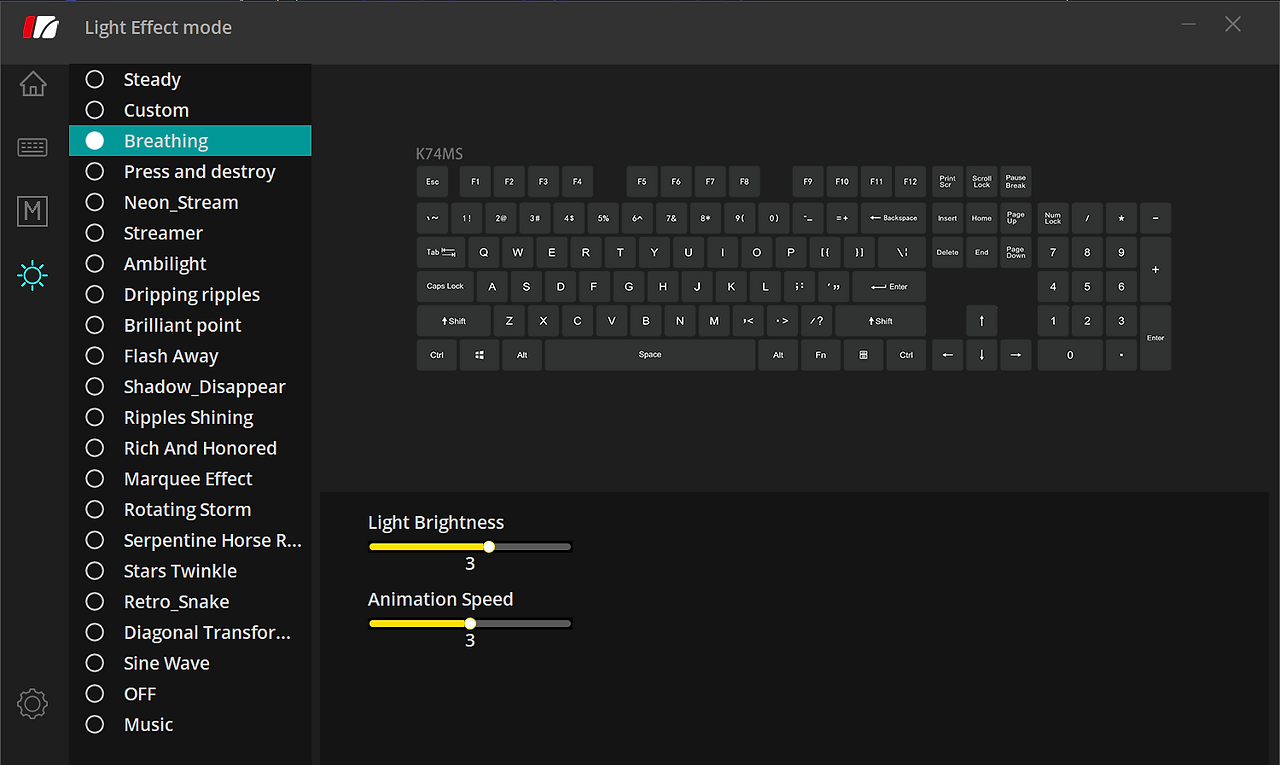Click the F12 key on the keyboard
The width and height of the screenshot is (1280, 765).
[910, 182]
